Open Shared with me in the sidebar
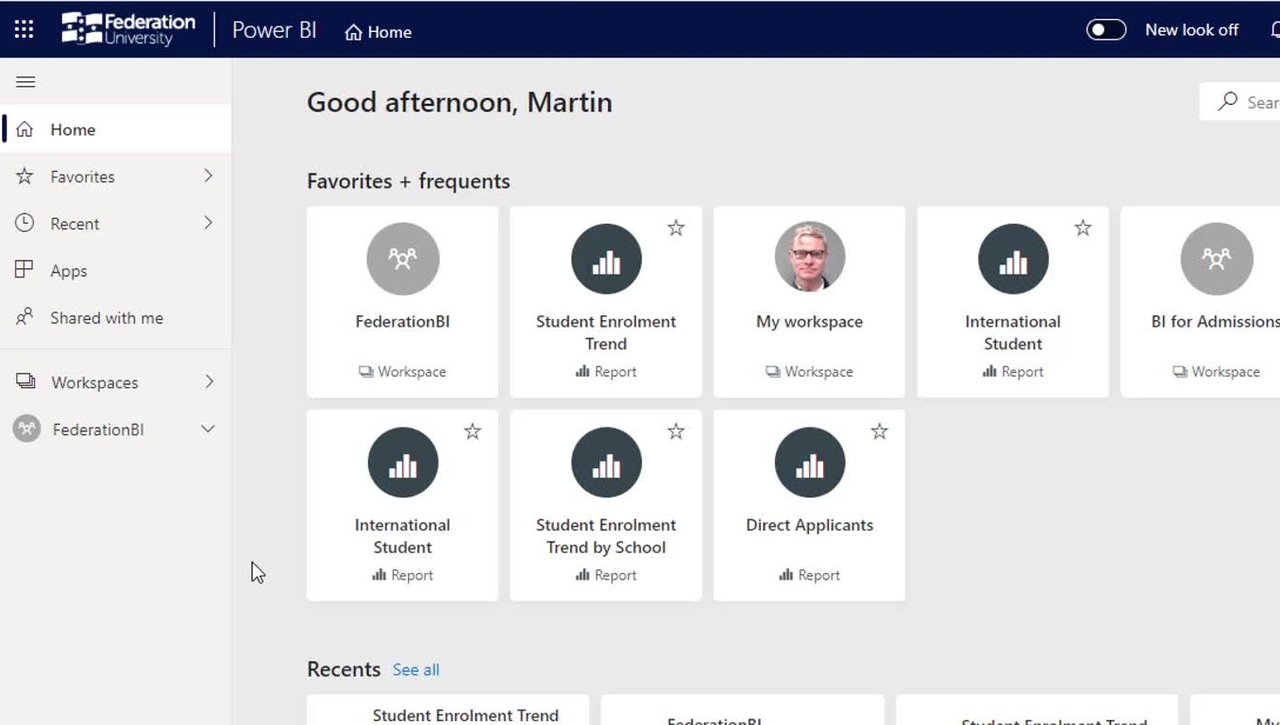Viewport: 1280px width, 725px height. pos(116,318)
